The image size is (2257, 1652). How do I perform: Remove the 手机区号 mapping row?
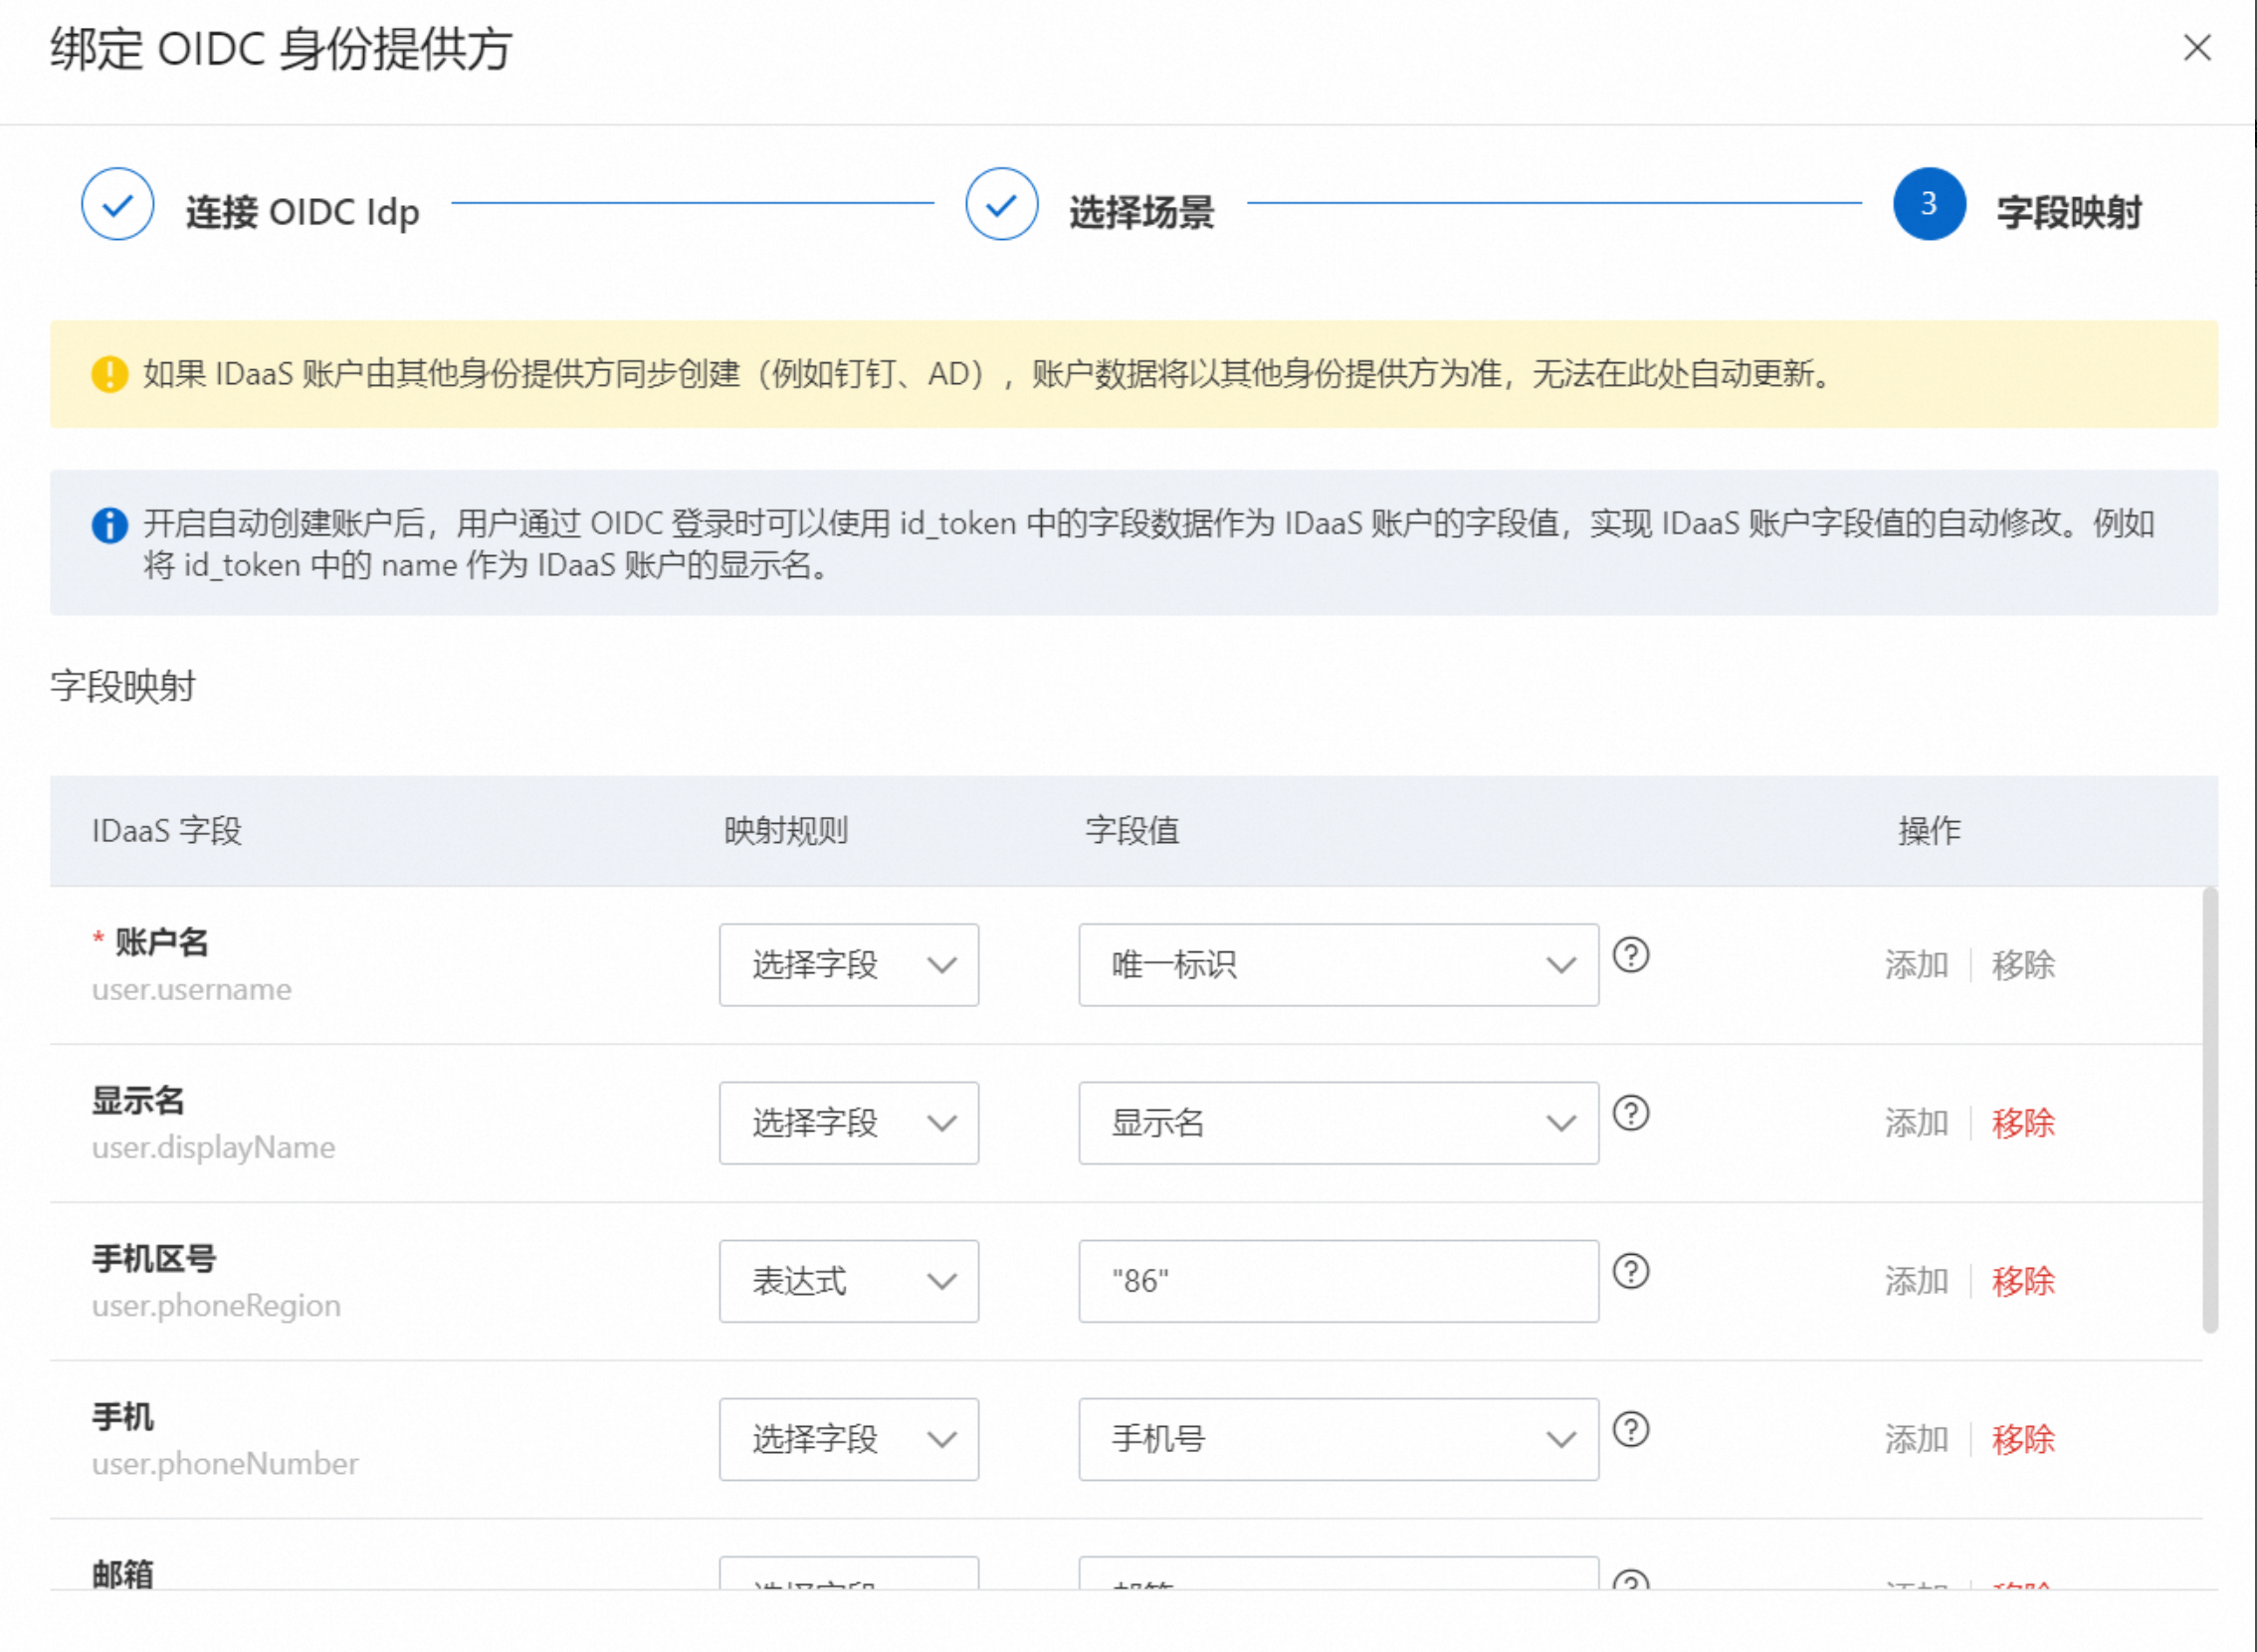[2022, 1281]
